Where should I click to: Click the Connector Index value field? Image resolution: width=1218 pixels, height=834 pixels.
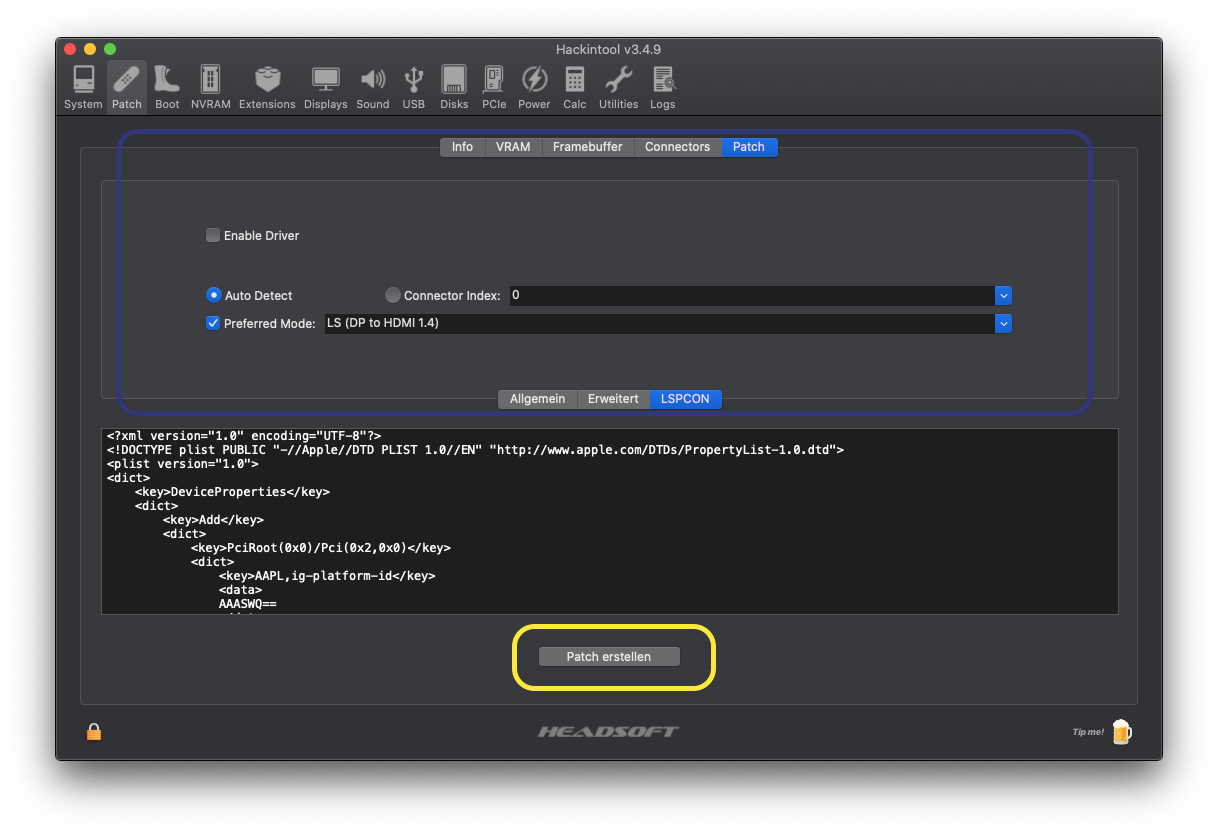coord(752,295)
